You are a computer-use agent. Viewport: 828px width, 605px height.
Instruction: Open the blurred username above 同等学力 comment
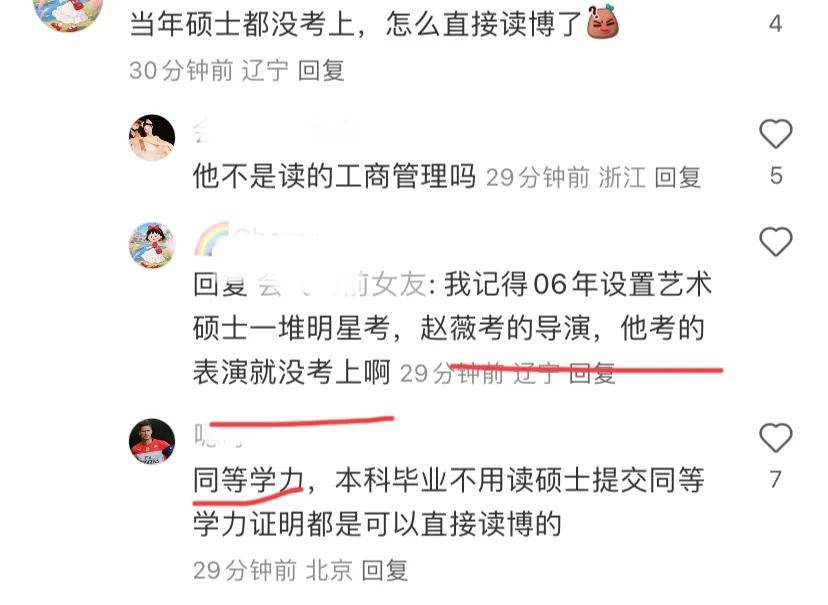coord(219,436)
